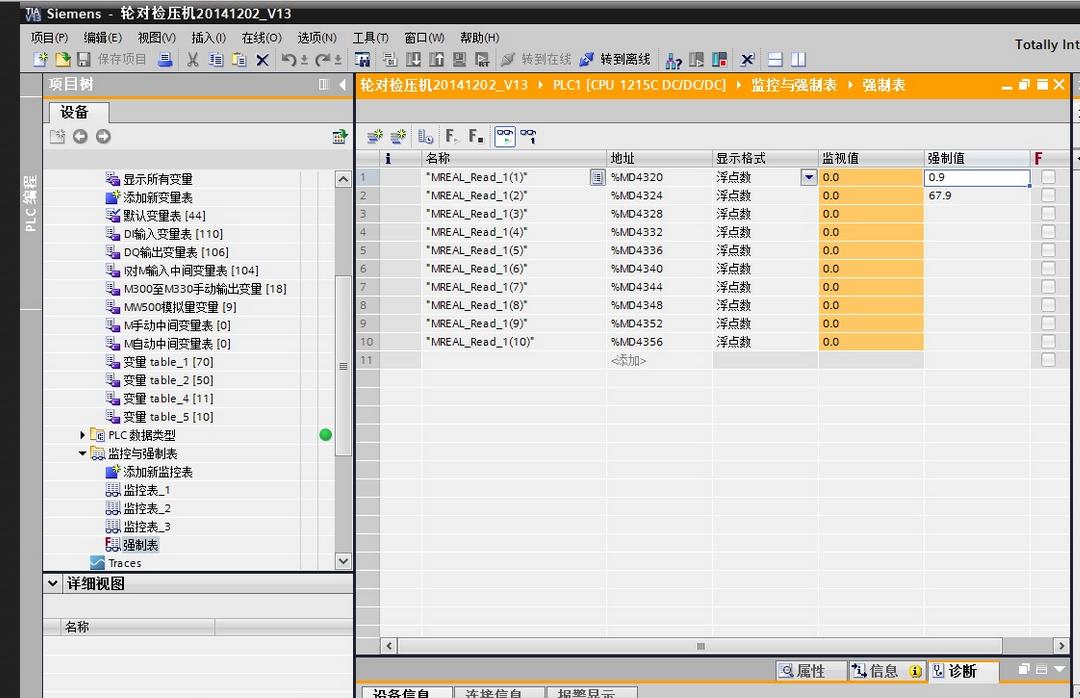Viewport: 1080px width, 698px height.
Task: Open display format dropdown for row 1
Action: point(809,177)
